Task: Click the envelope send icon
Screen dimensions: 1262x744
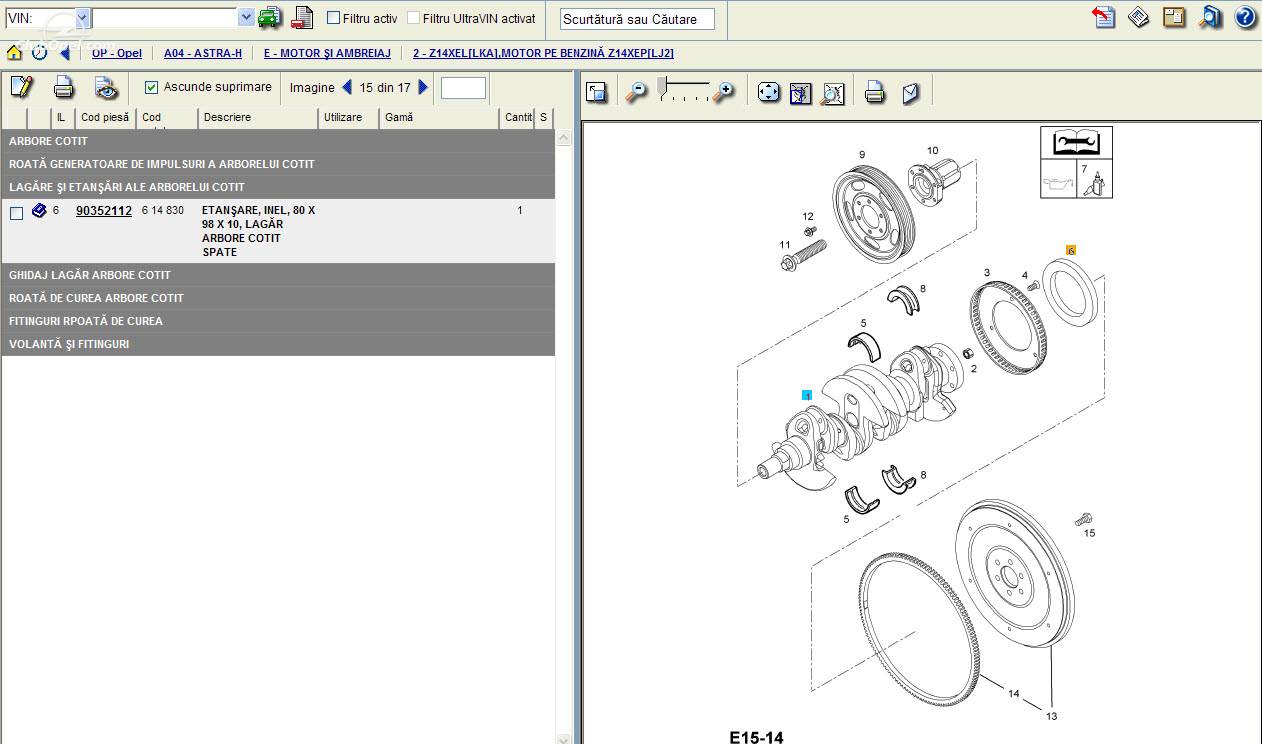Action: tap(910, 93)
